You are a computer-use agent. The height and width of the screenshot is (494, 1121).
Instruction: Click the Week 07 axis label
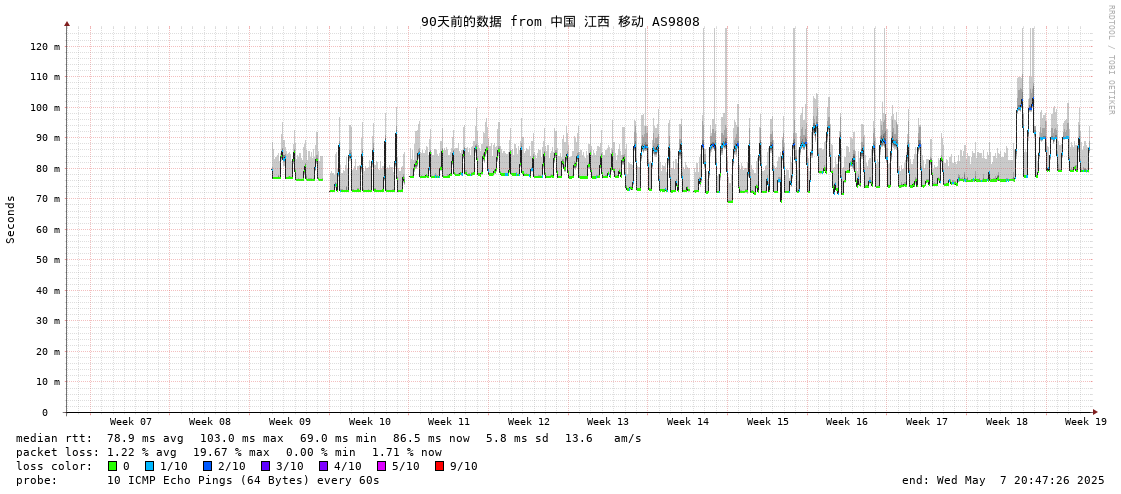pyautogui.click(x=131, y=422)
